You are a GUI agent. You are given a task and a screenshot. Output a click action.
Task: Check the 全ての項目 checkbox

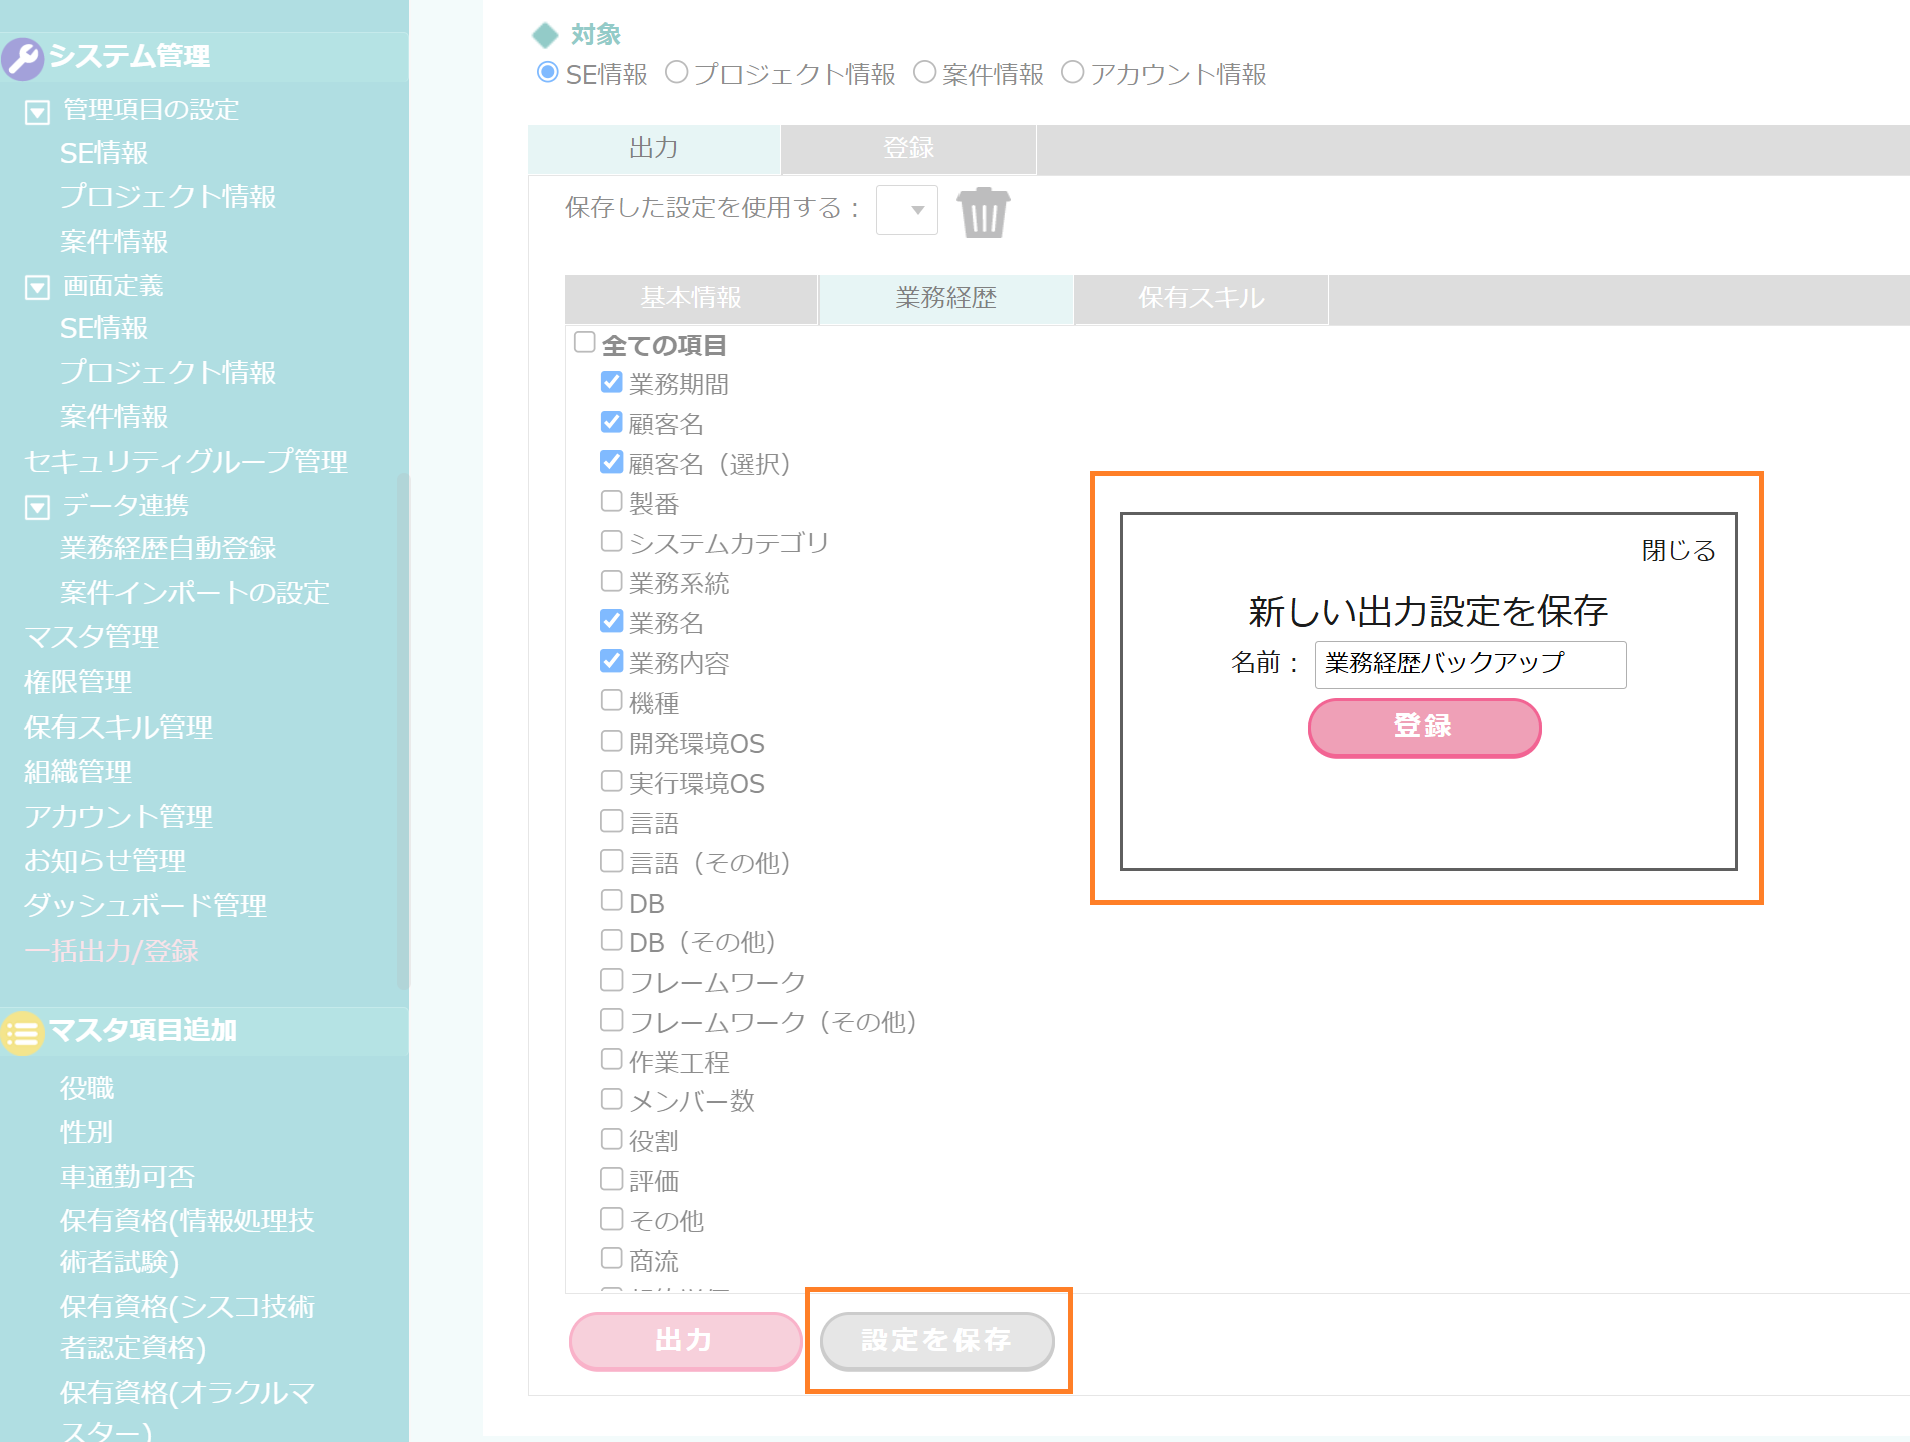pyautogui.click(x=585, y=343)
